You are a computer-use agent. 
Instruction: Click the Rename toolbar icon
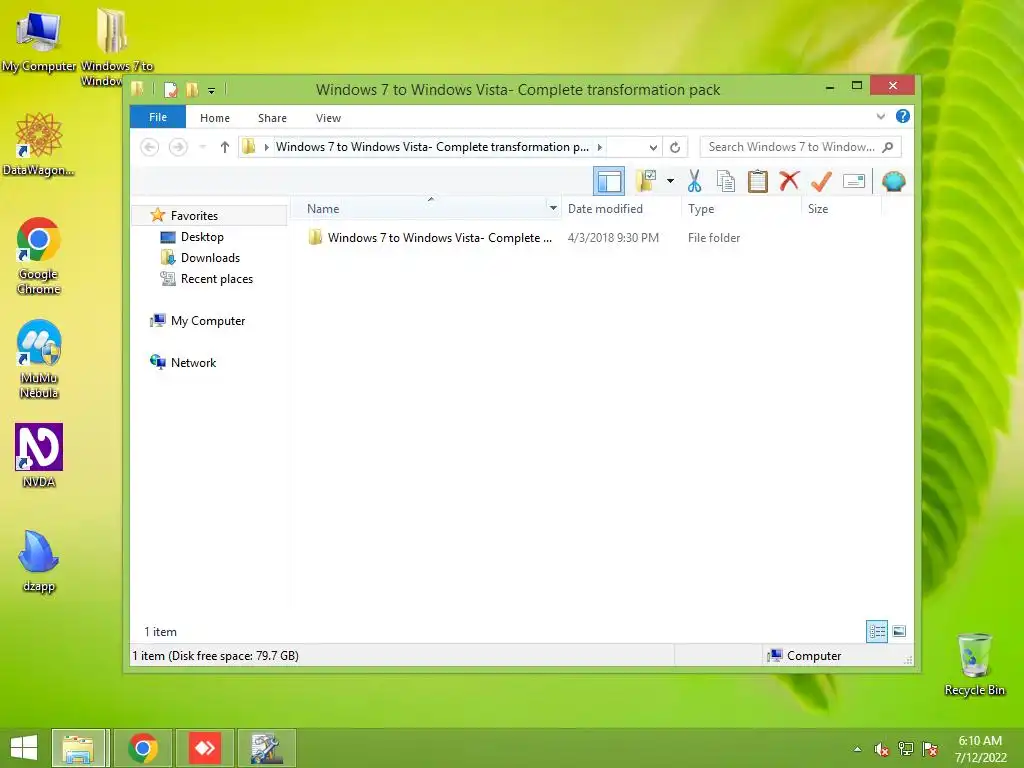854,181
